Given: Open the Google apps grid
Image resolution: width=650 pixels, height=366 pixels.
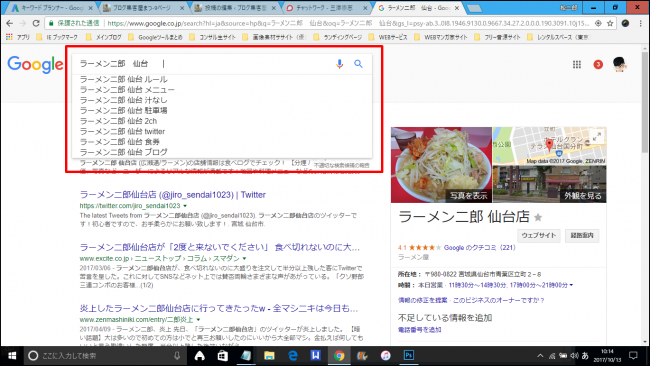Looking at the screenshot, I should point(577,64).
